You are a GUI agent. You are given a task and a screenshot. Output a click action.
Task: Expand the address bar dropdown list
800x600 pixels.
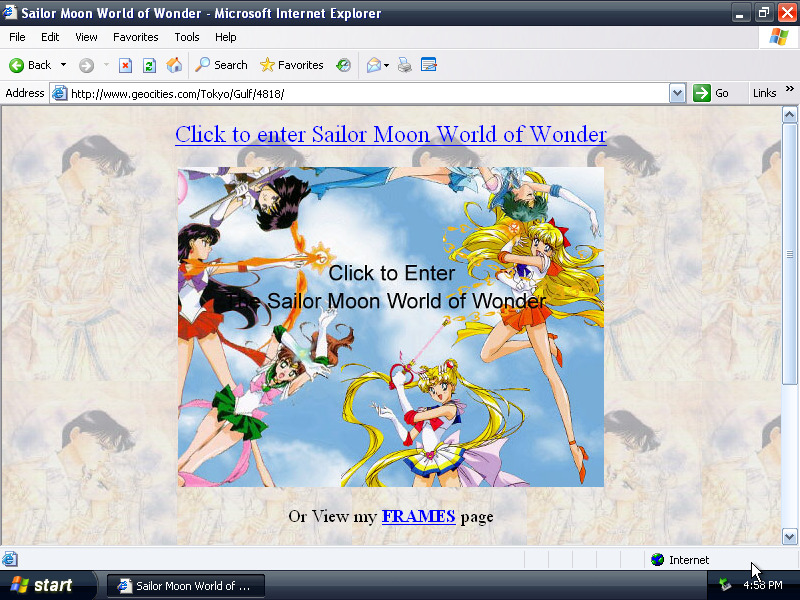[677, 93]
